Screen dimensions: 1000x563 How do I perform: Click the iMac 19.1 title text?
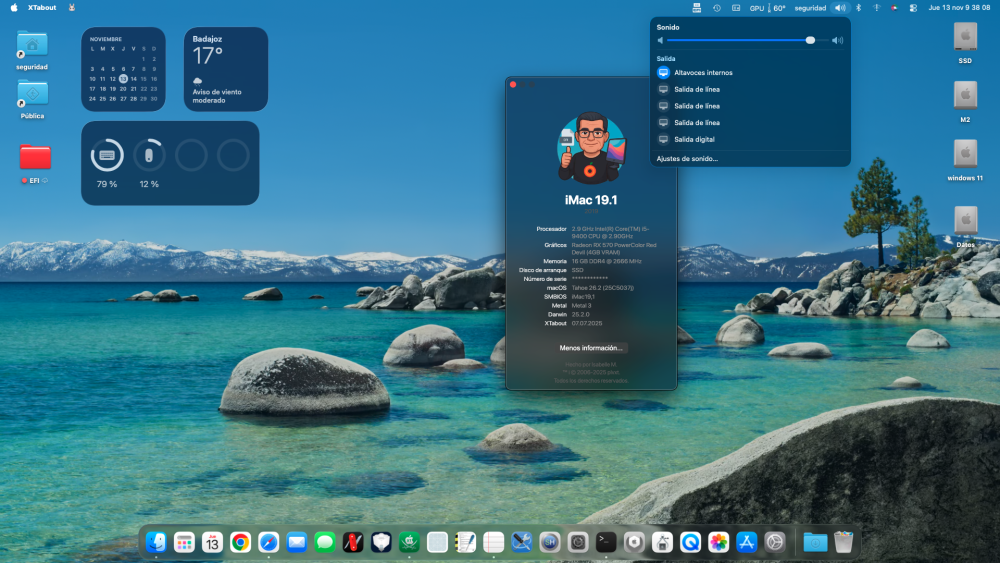(591, 200)
